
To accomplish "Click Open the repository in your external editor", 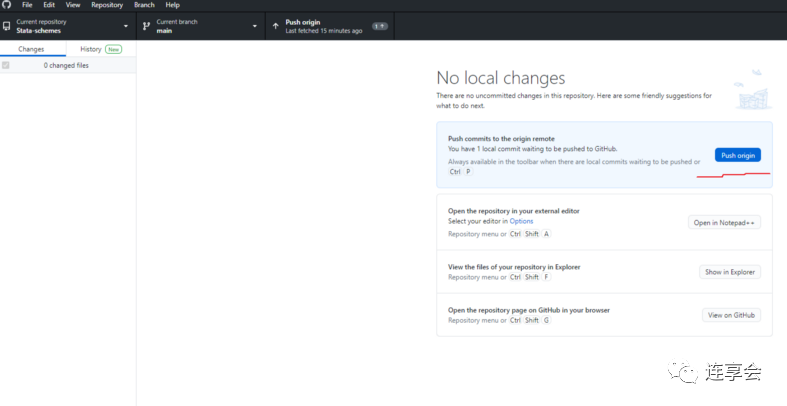I will point(514,211).
